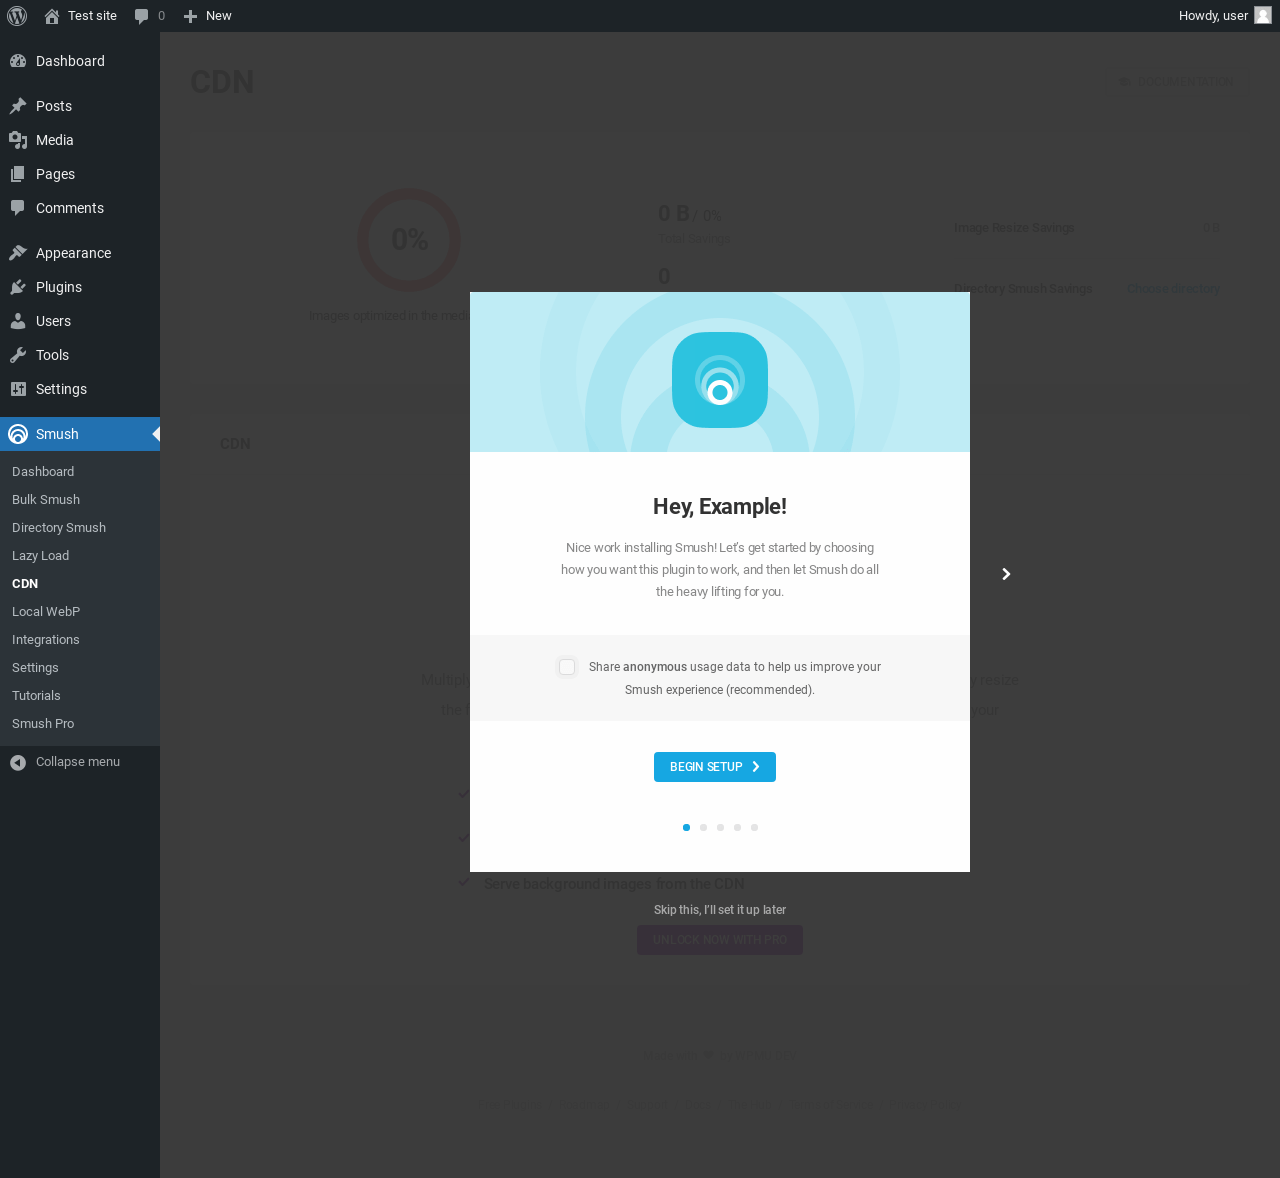The width and height of the screenshot is (1280, 1178).
Task: Click the Collapse menu arrow icon
Action: tap(18, 763)
